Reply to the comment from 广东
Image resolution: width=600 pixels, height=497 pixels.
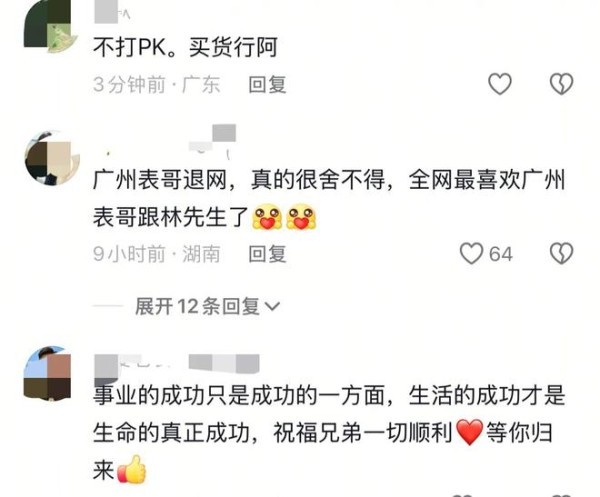(x=267, y=85)
